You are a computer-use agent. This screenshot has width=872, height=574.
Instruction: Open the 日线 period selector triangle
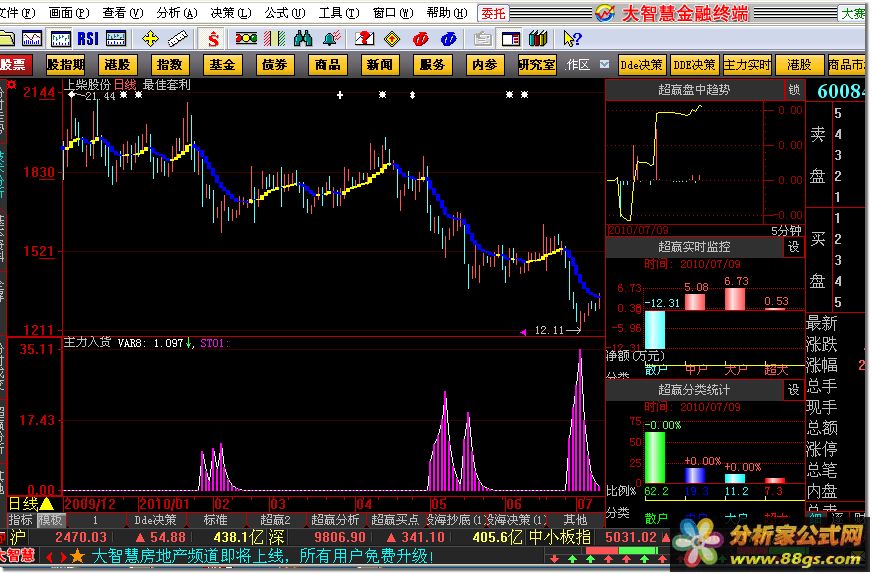[46, 504]
